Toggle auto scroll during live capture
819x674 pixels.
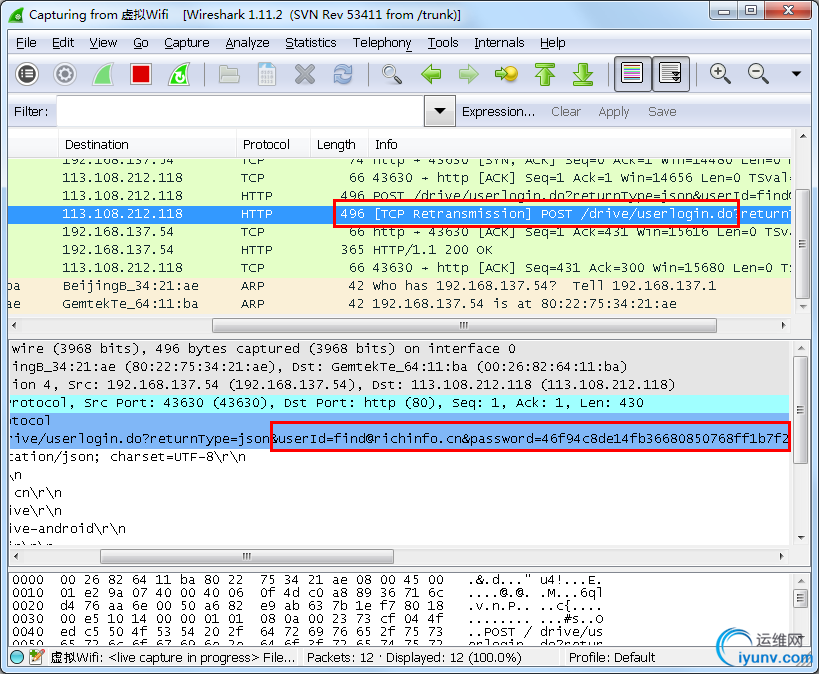point(671,74)
